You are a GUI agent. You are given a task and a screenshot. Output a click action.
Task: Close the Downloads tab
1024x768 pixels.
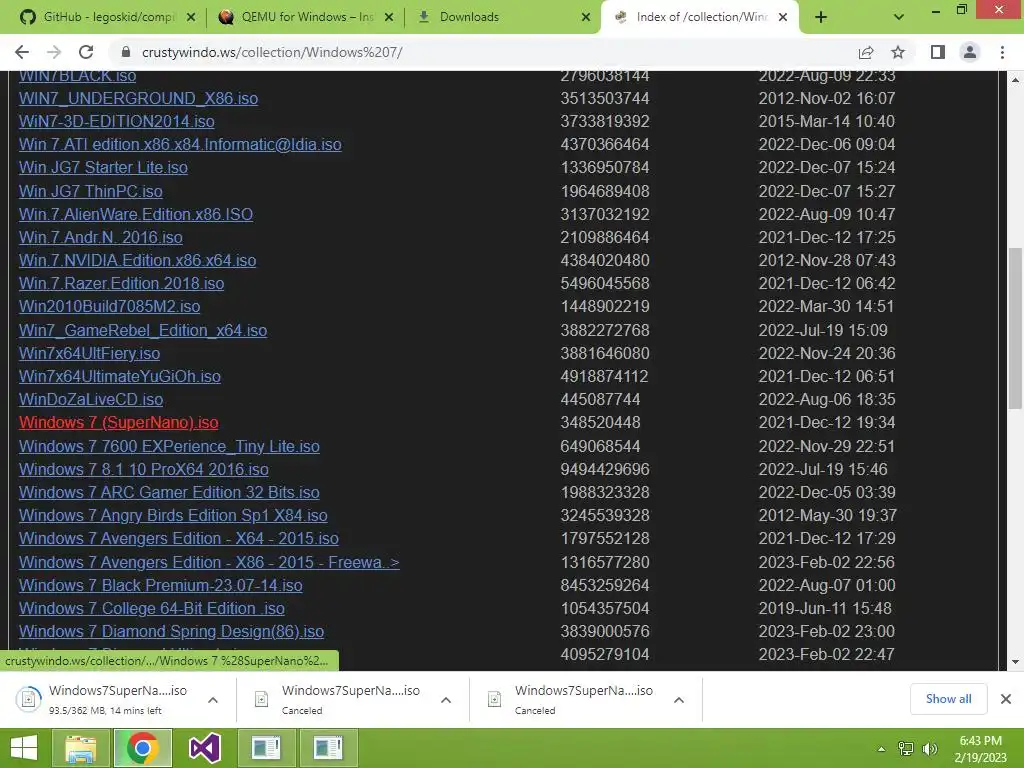pyautogui.click(x=586, y=17)
